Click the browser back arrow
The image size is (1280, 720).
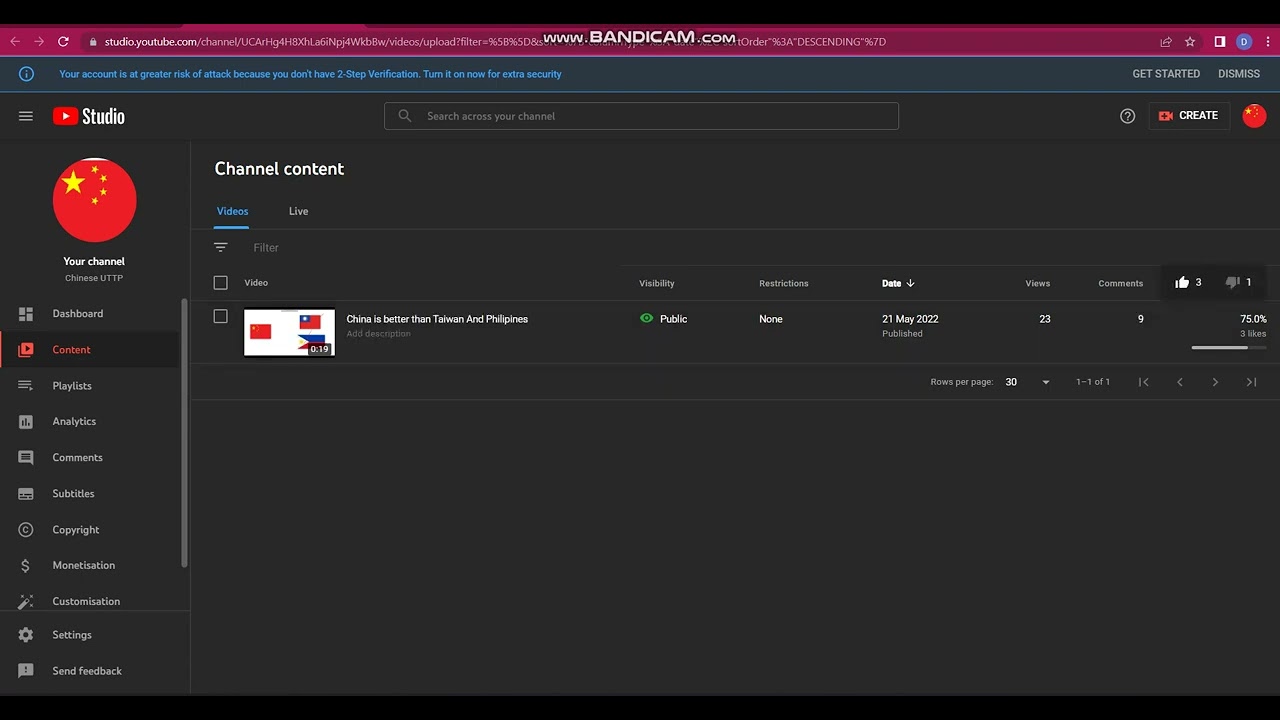click(14, 42)
